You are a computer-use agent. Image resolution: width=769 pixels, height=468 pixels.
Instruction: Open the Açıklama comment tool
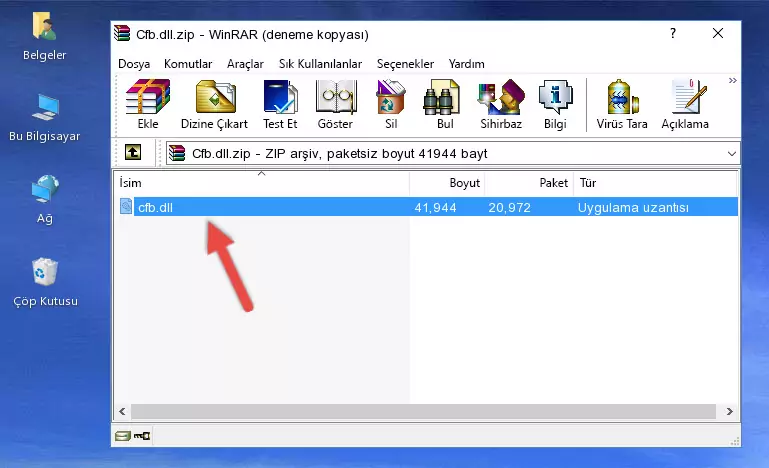(x=685, y=104)
